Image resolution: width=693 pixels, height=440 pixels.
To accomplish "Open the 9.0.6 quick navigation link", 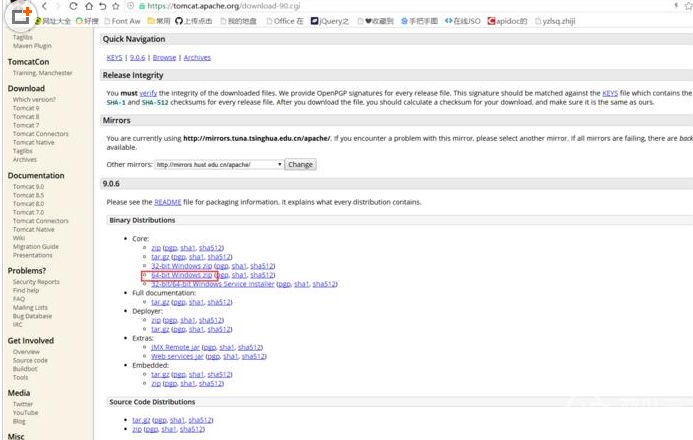I will (137, 57).
